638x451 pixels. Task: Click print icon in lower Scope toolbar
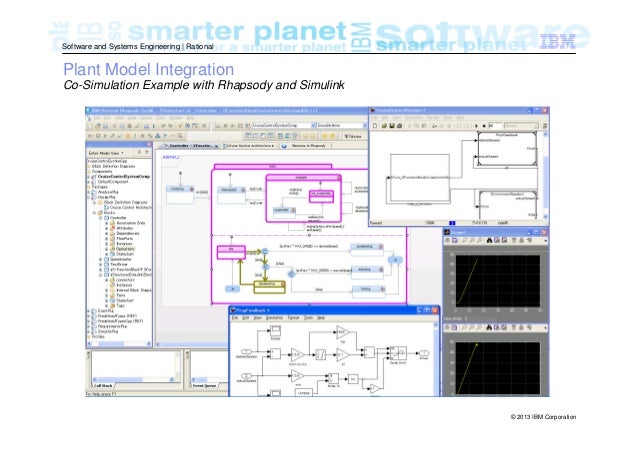click(x=447, y=328)
